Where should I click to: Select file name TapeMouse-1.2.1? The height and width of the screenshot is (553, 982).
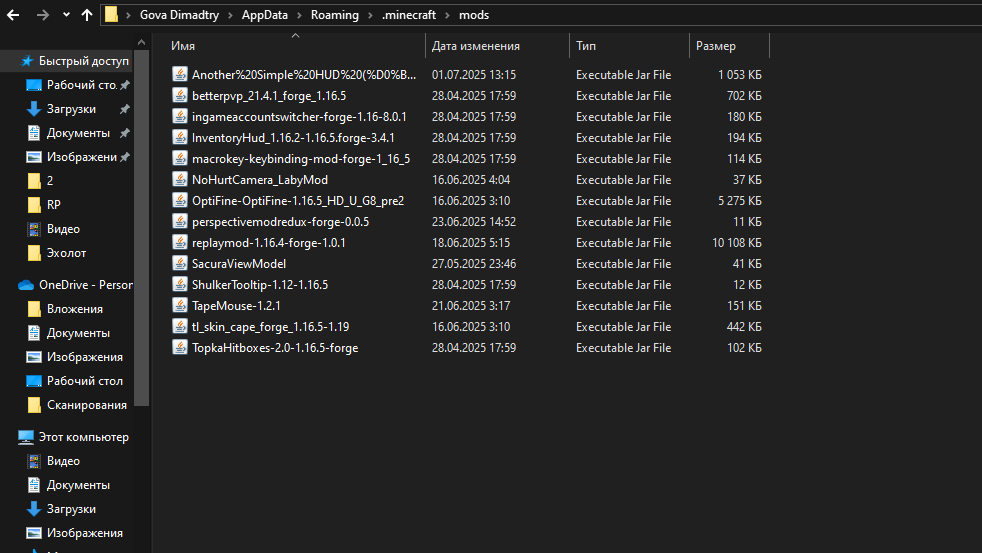click(236, 306)
